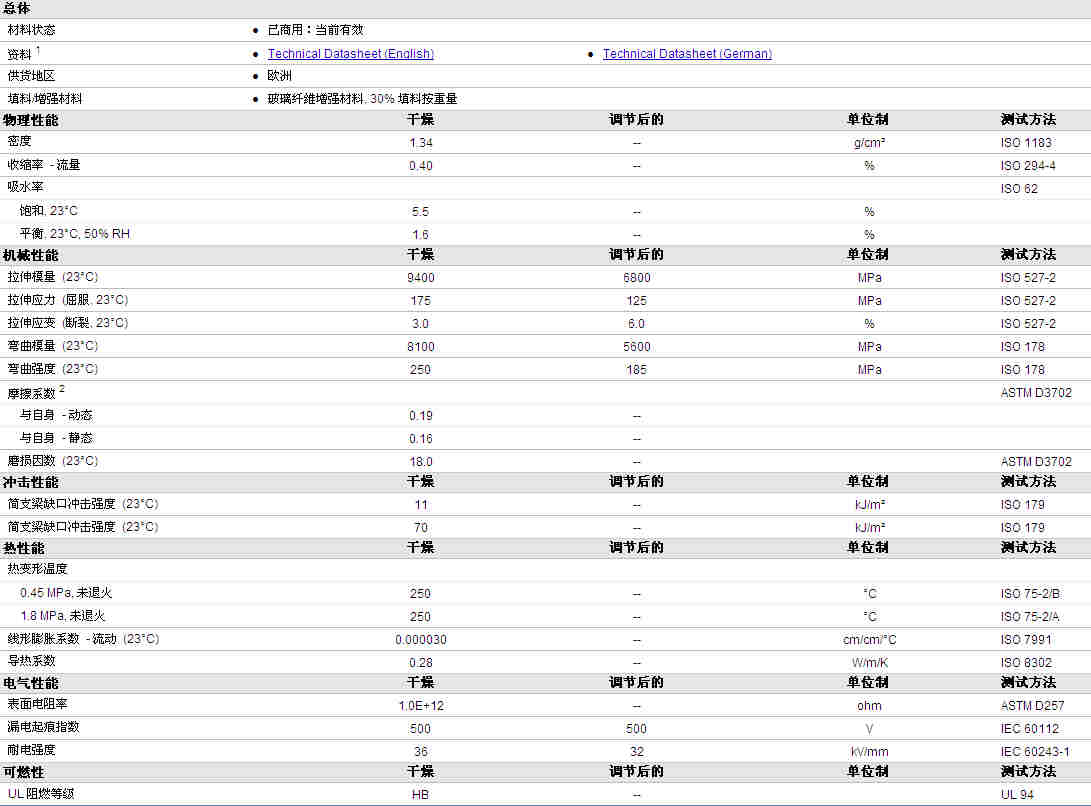Select flame rating value HB
Image resolution: width=1091 pixels, height=806 pixels.
420,795
